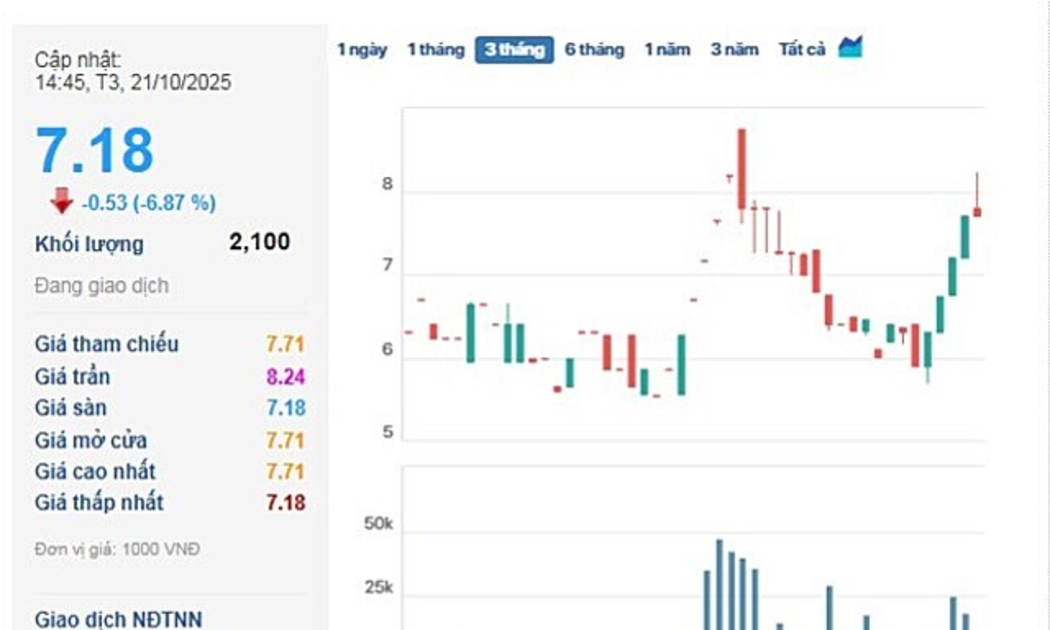The image size is (1050, 630).
Task: Click the -0.53 (-6.87 %) change text
Action: (148, 203)
